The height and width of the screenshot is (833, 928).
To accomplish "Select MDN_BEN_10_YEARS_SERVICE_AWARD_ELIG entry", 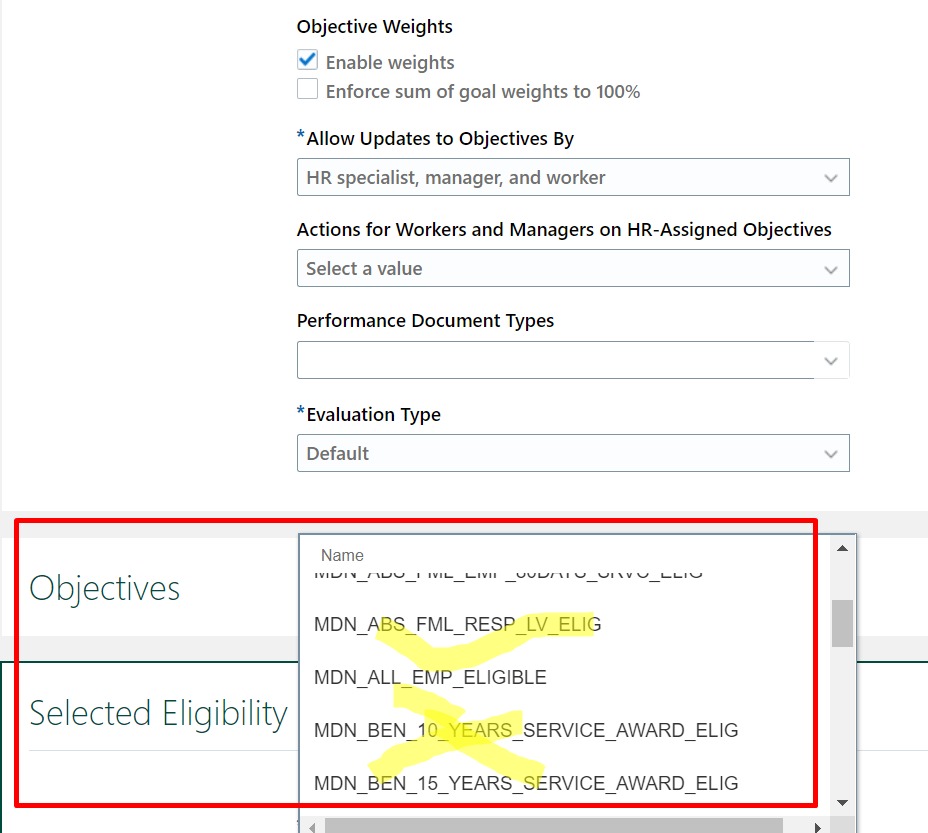I will coord(527,730).
